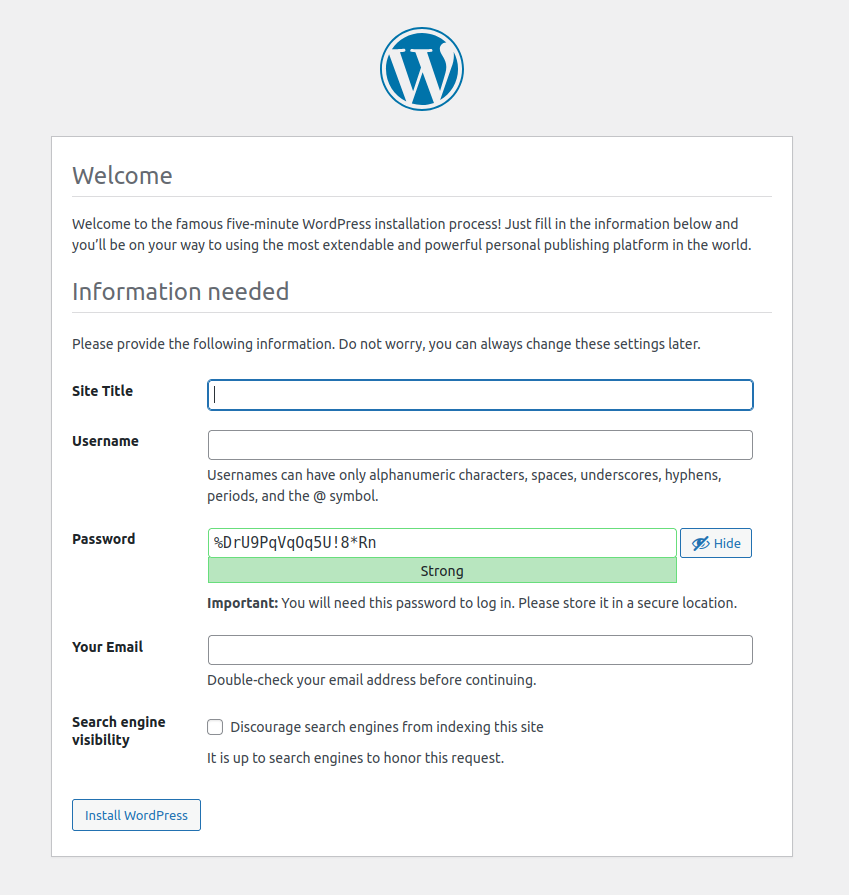Click the Password field label
The image size is (849, 895).
pyautogui.click(x=103, y=539)
